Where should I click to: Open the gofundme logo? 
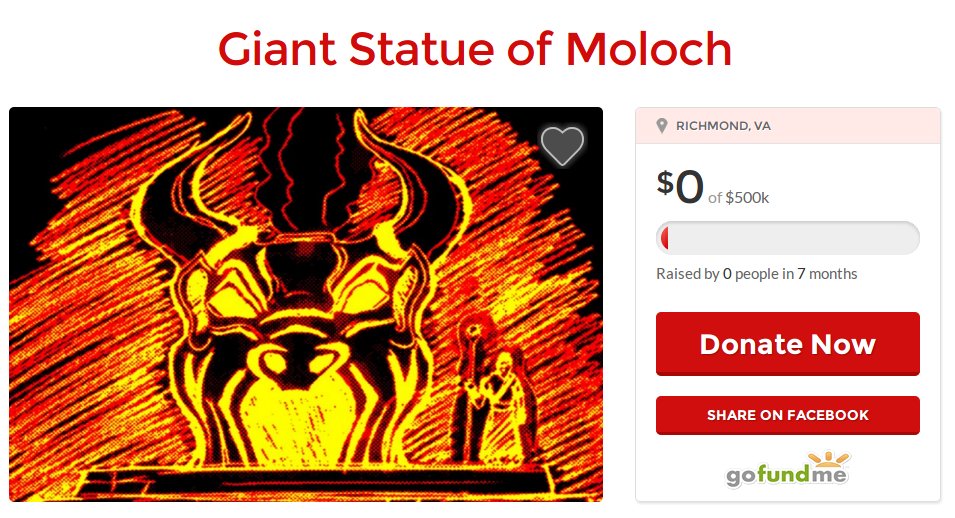point(788,469)
